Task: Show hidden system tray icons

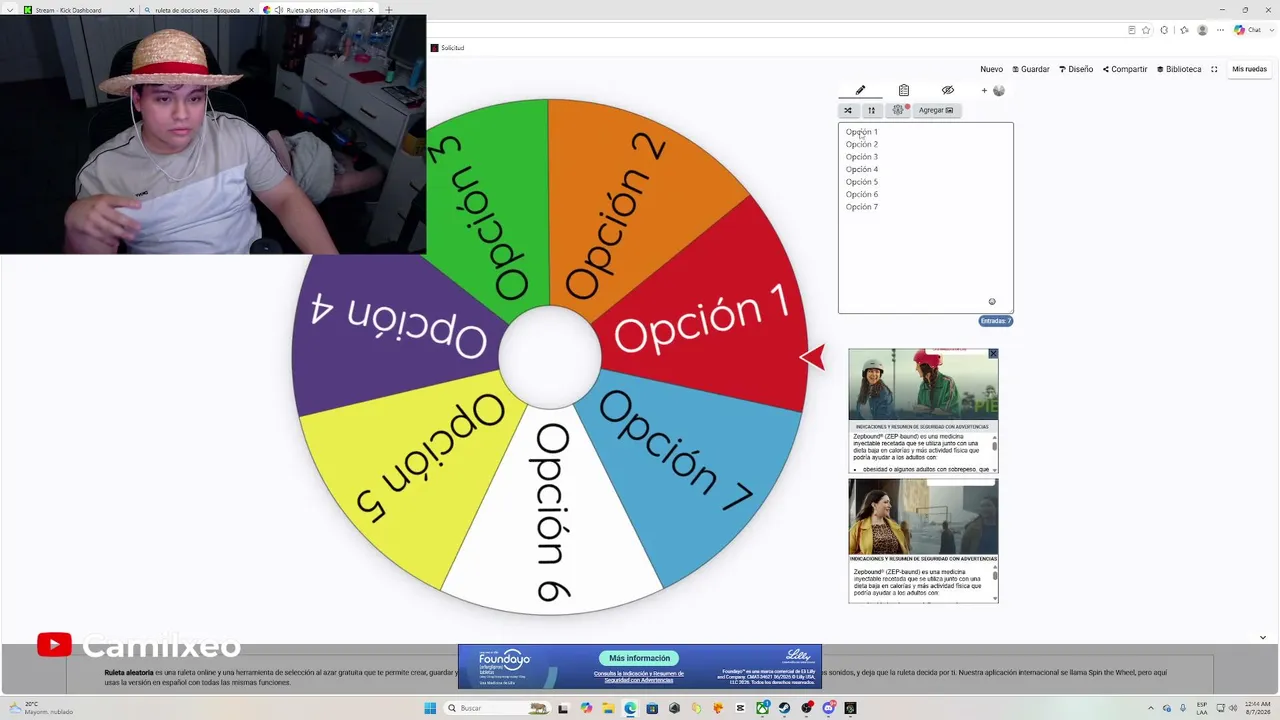Action: [x=1150, y=708]
